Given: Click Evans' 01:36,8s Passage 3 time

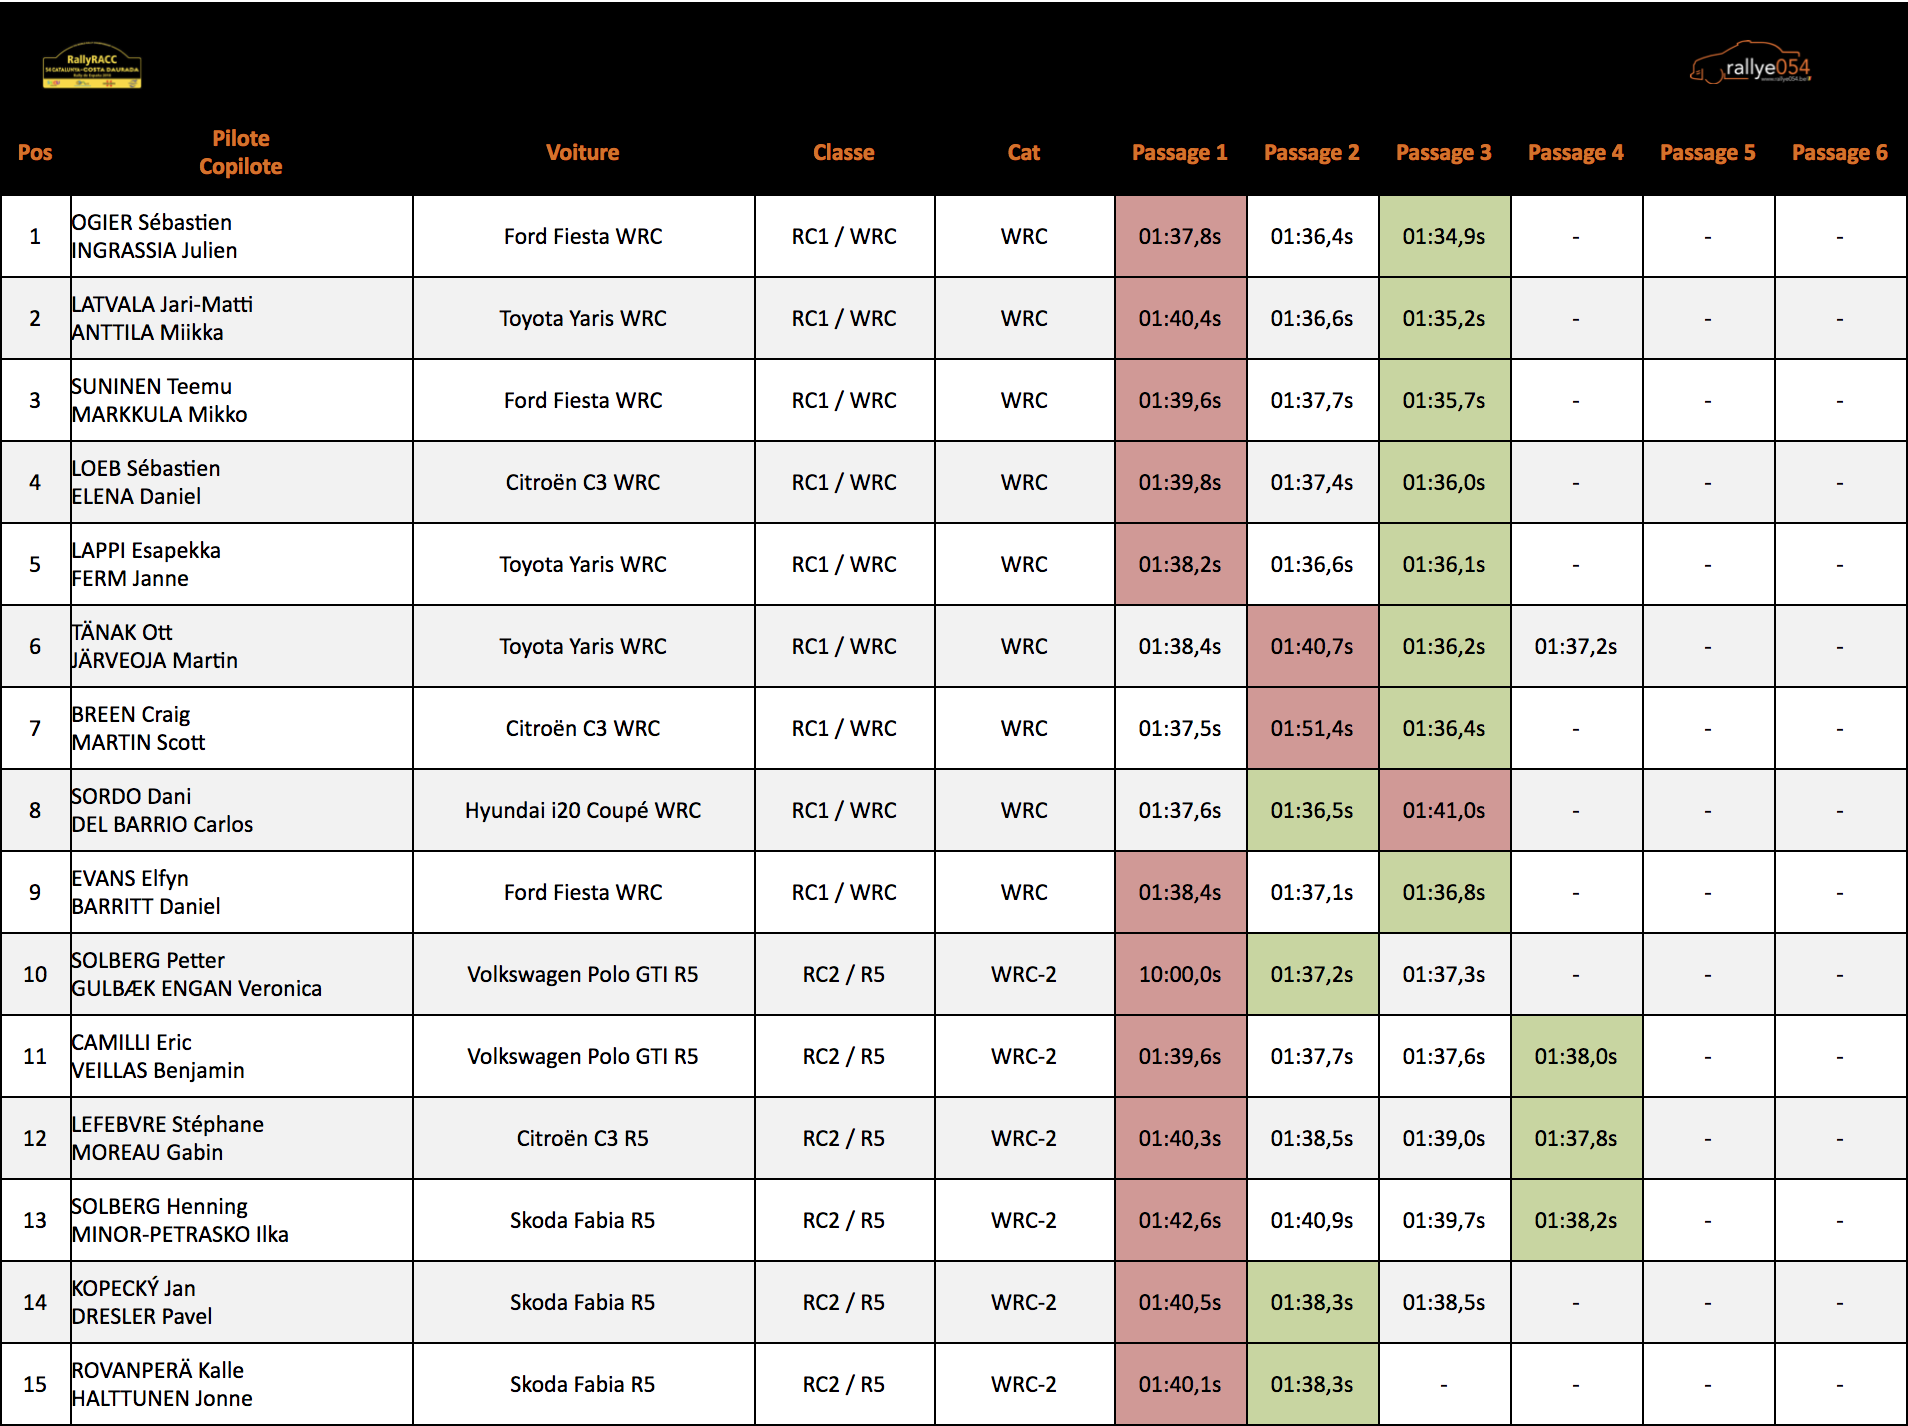Looking at the screenshot, I should coord(1444,893).
